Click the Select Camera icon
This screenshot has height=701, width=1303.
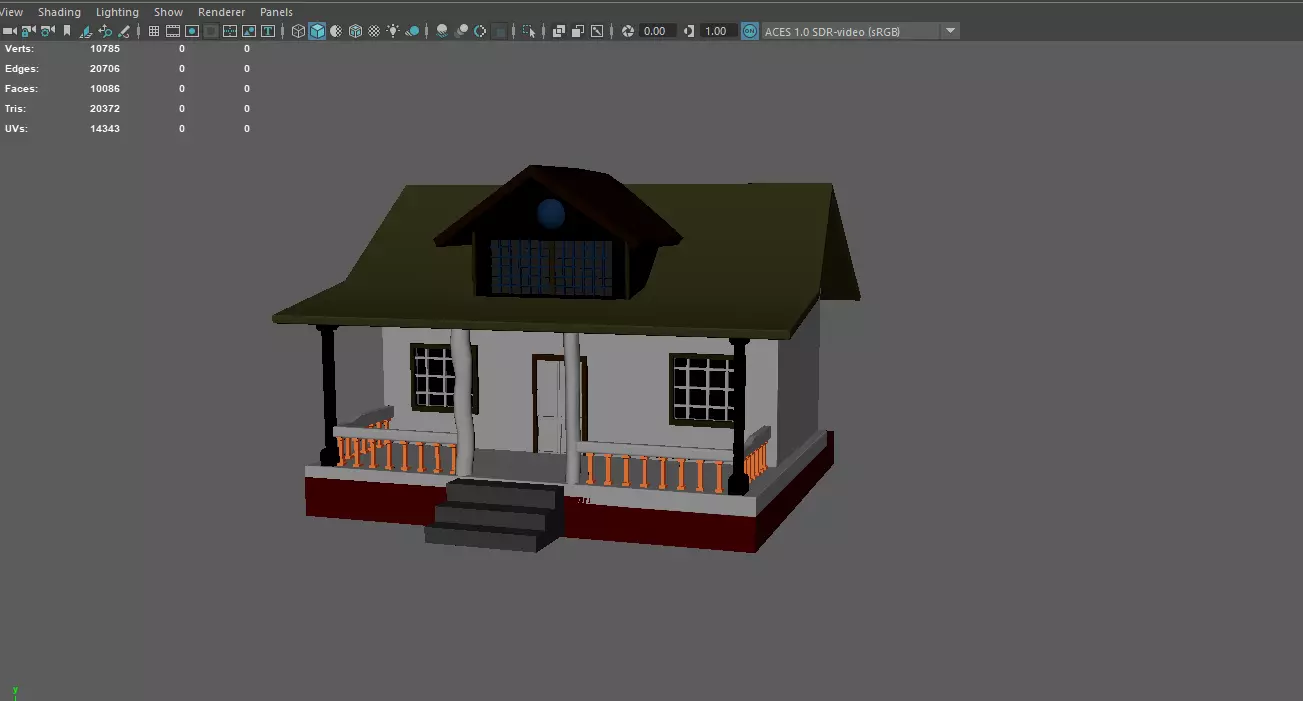[10, 31]
